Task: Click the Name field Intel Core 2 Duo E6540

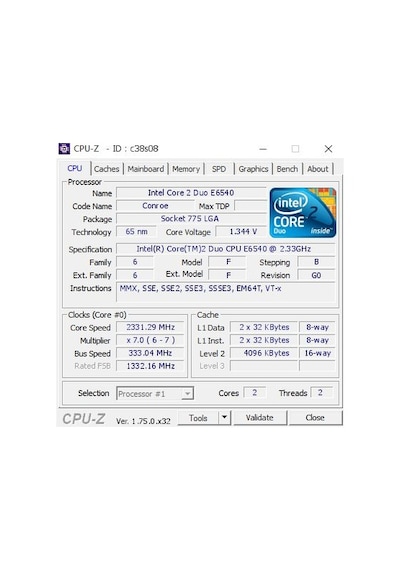Action: (191, 193)
